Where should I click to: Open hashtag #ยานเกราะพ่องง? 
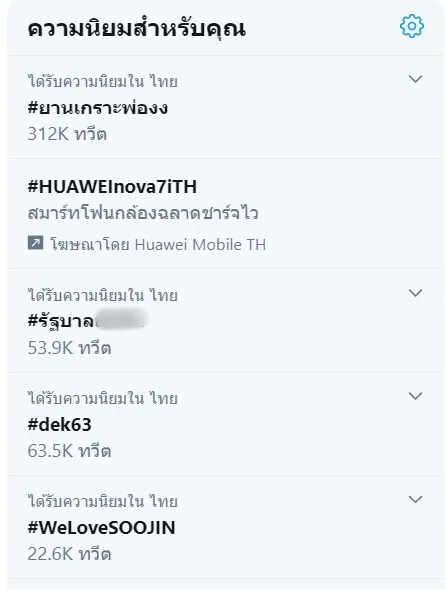[98, 108]
